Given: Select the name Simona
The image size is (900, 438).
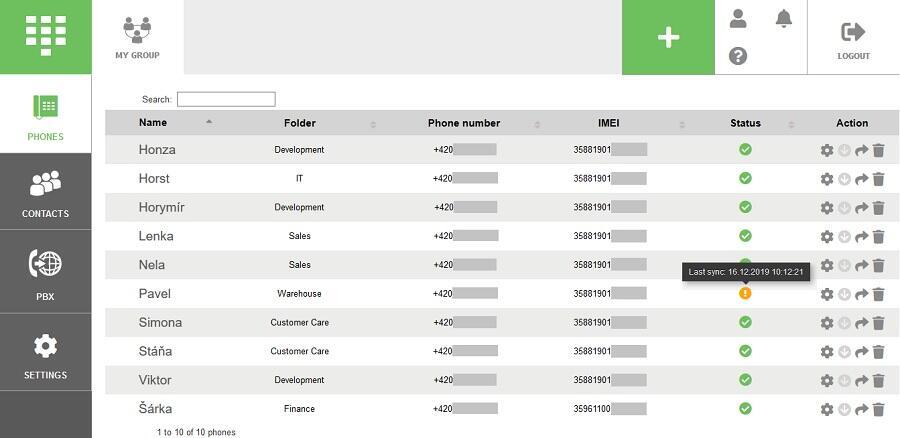Looking at the screenshot, I should tap(160, 322).
